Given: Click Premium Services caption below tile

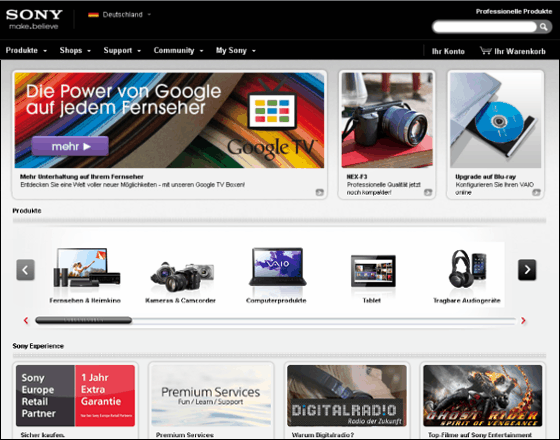Looking at the screenshot, I should [x=185, y=435].
